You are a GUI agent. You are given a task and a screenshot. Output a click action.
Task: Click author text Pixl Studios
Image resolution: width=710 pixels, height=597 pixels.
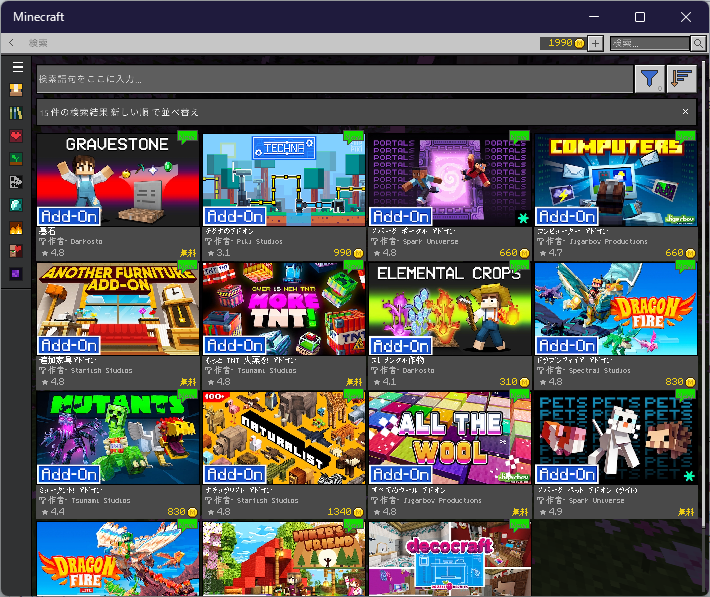[x=259, y=241]
